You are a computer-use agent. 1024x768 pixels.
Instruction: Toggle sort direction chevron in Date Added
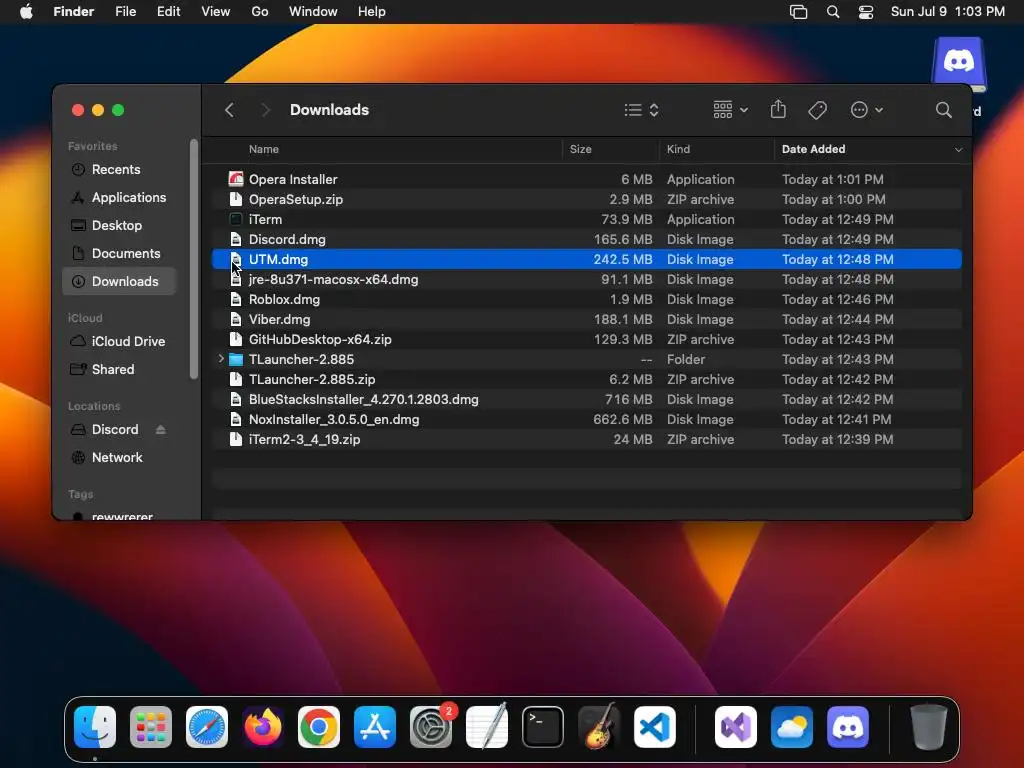point(958,150)
